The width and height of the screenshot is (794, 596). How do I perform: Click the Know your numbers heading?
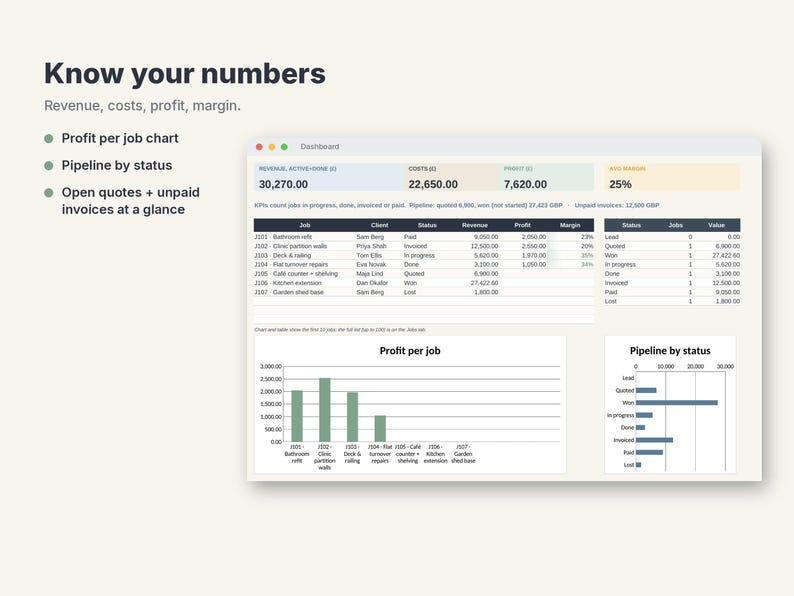click(185, 73)
